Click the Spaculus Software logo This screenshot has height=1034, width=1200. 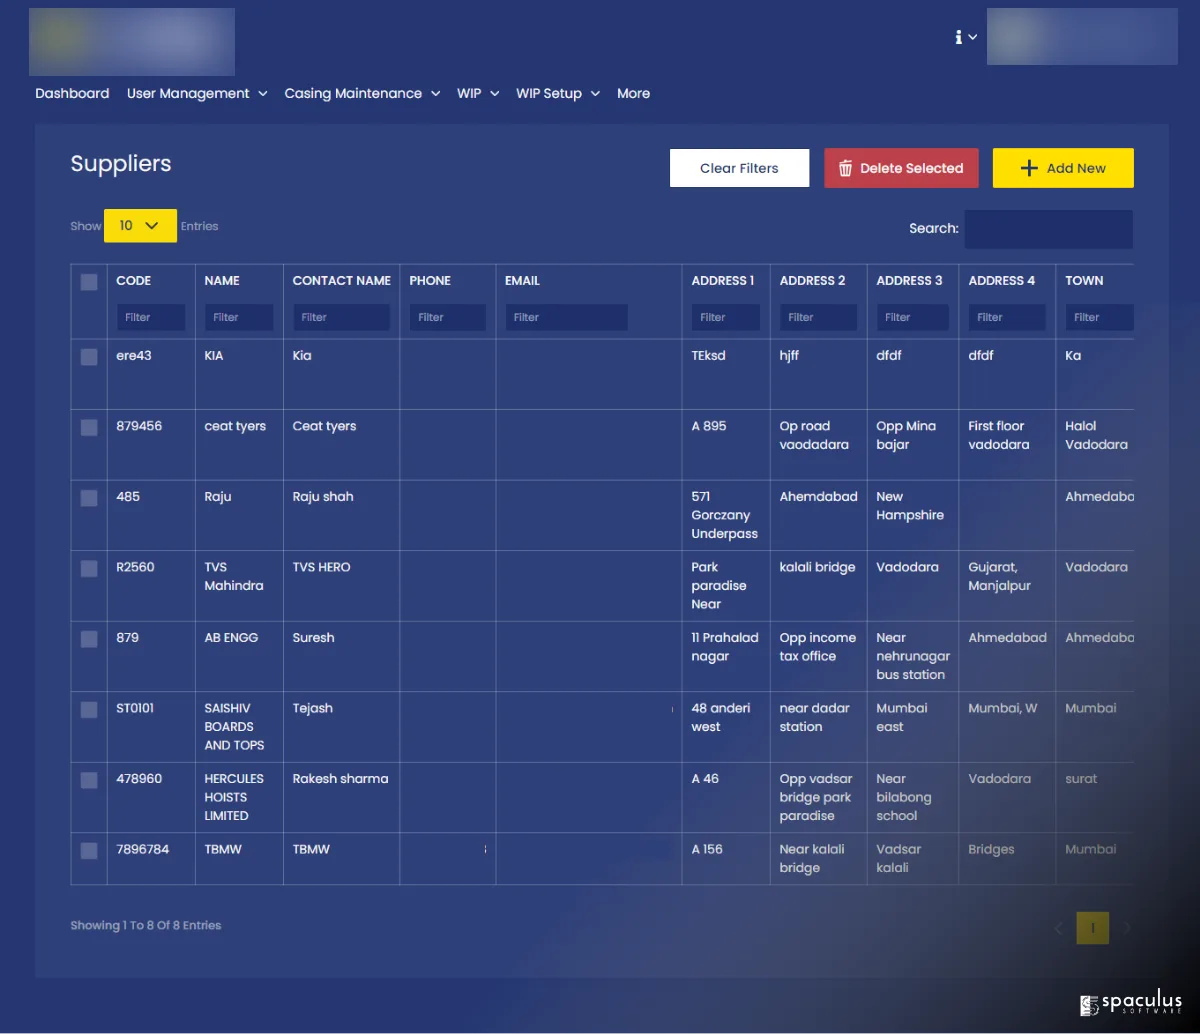point(1130,1004)
